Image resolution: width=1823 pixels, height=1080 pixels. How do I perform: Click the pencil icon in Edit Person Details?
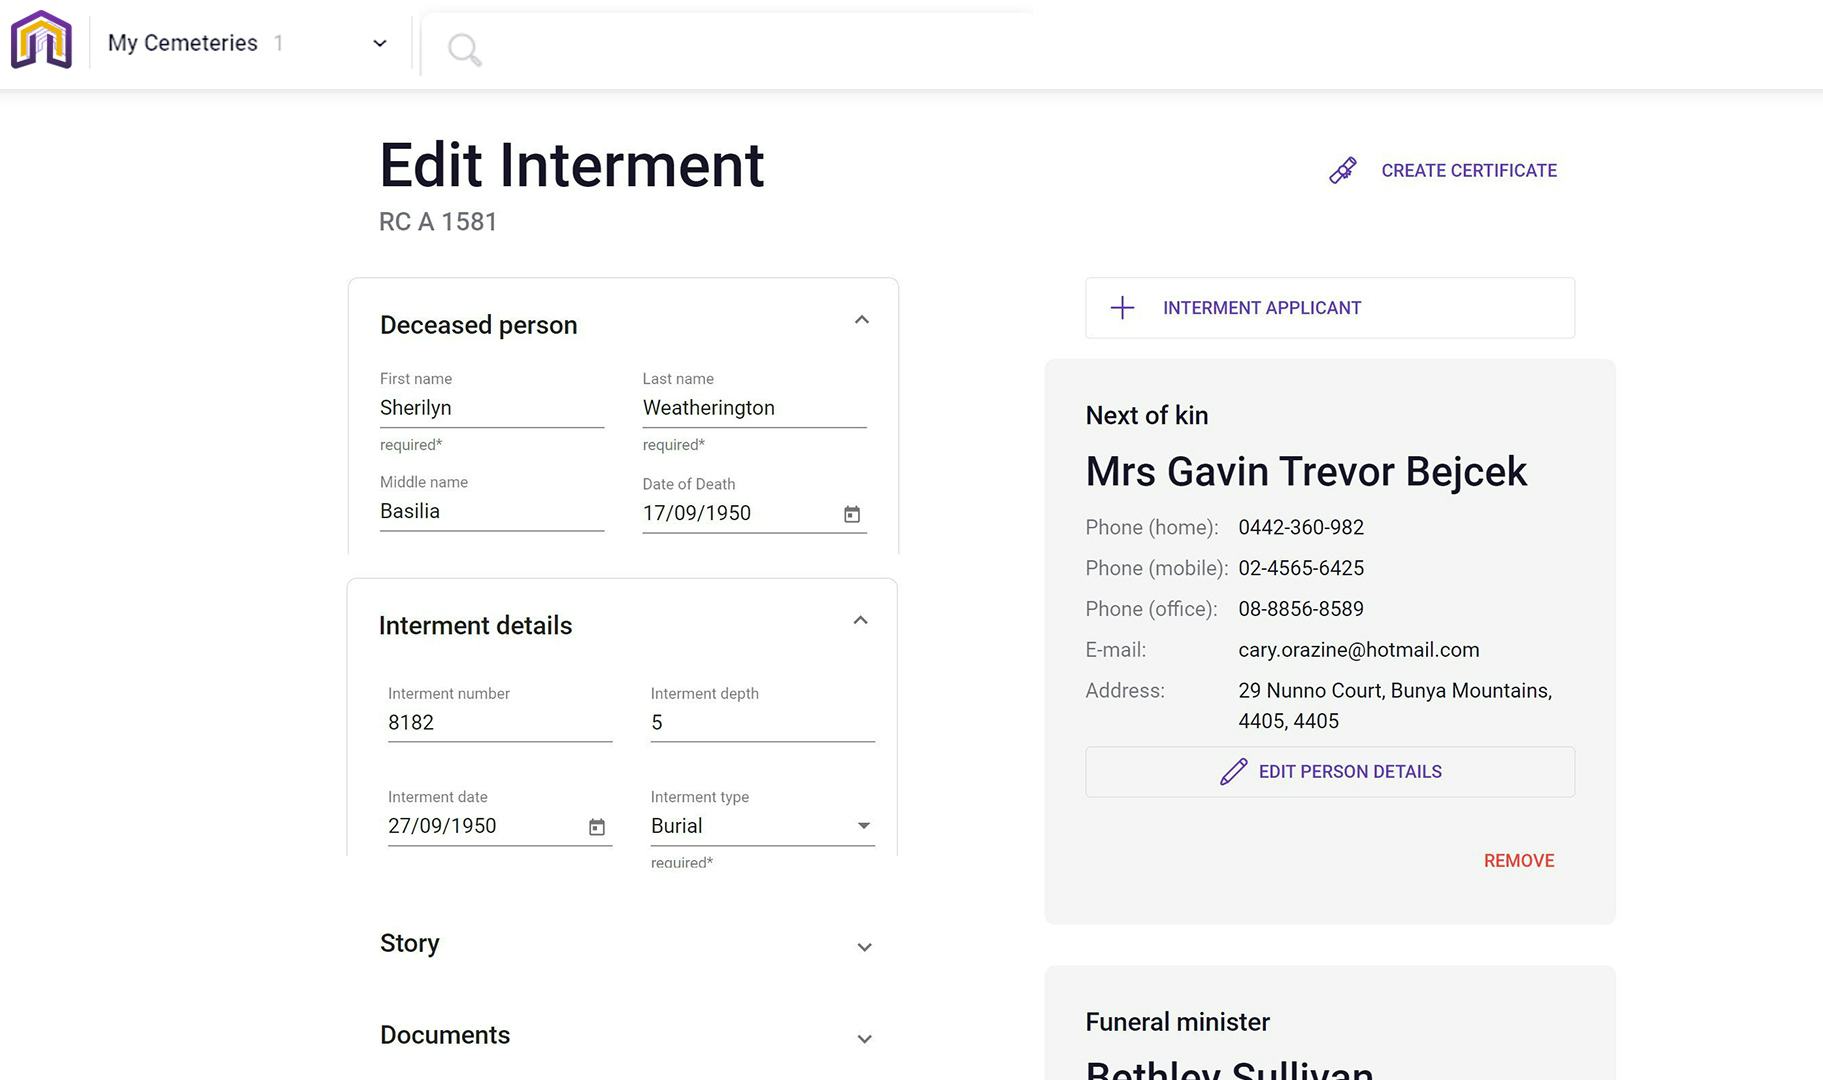pyautogui.click(x=1233, y=772)
